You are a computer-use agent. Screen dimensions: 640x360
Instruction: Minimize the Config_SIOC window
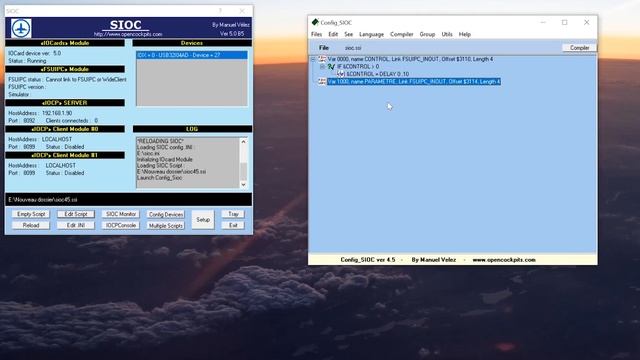(543, 22)
